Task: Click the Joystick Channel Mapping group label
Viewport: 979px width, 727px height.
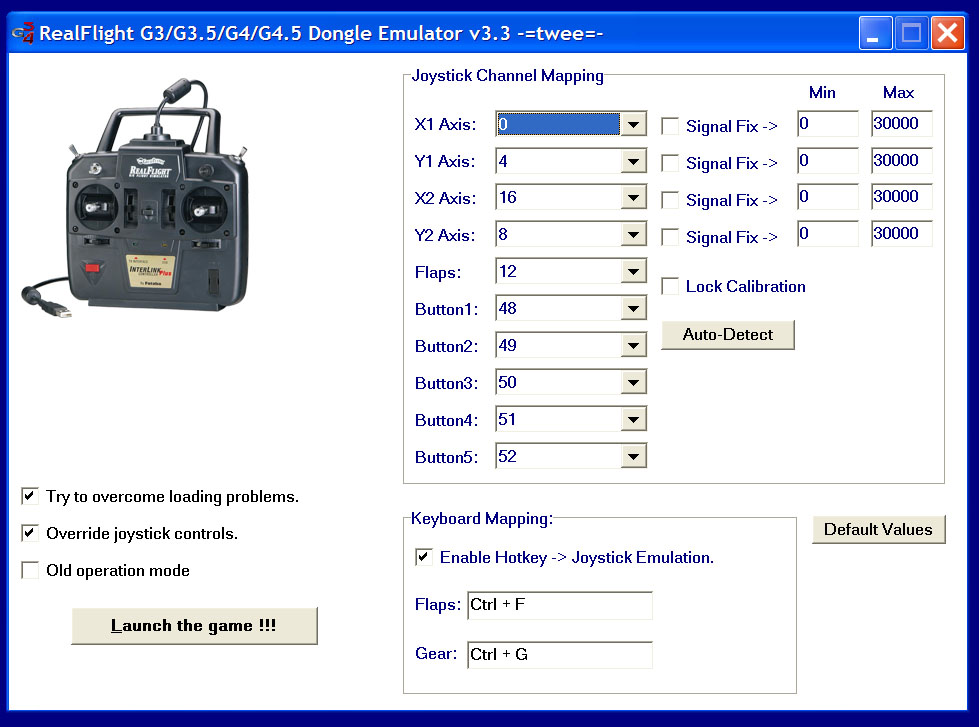Action: pyautogui.click(x=508, y=76)
